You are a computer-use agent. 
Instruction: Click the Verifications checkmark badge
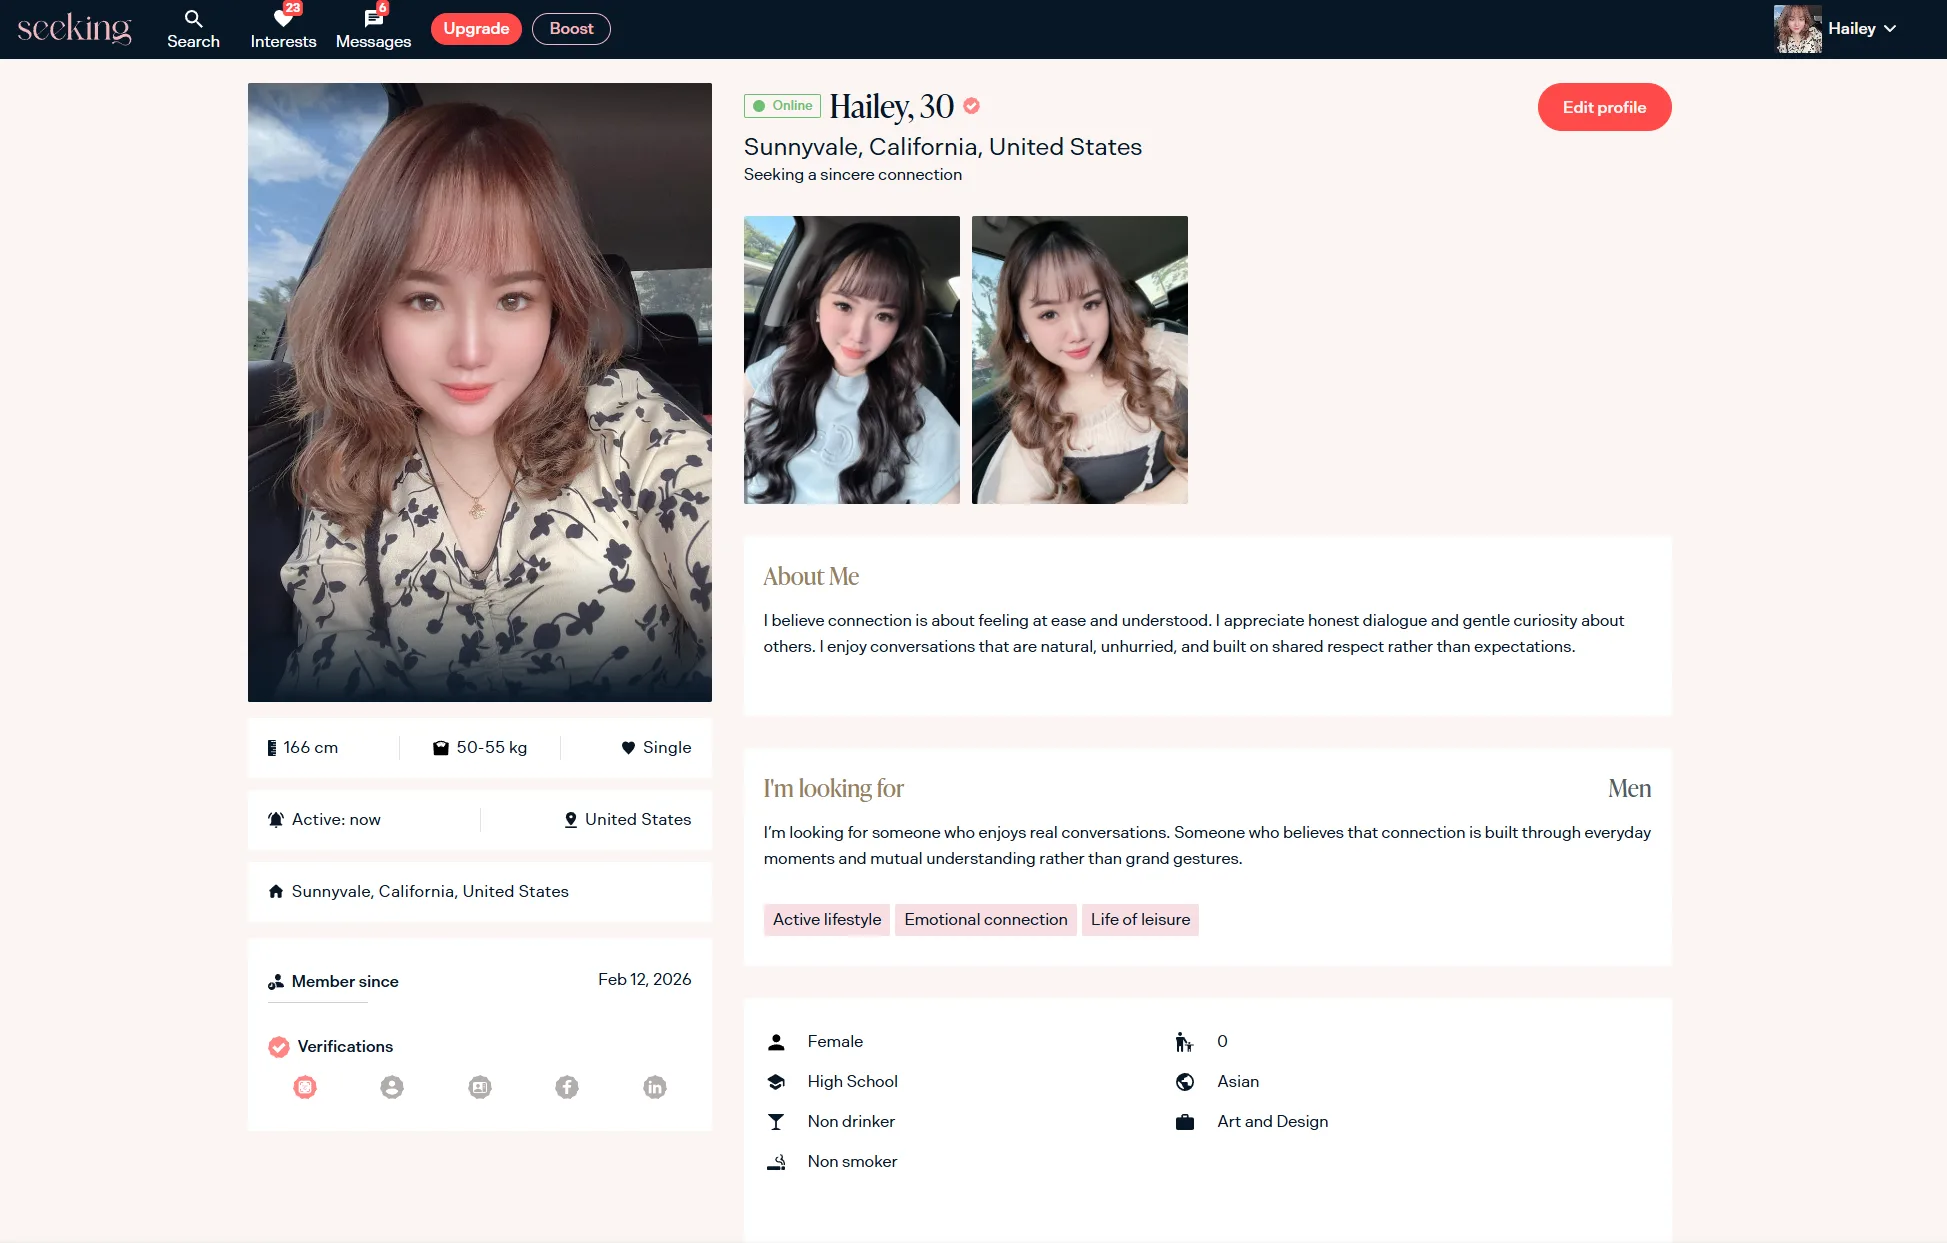click(279, 1047)
